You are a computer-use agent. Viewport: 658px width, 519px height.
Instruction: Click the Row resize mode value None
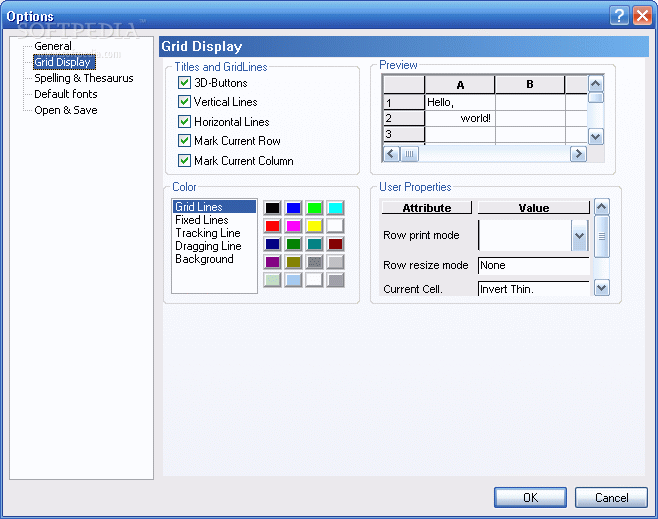533,265
